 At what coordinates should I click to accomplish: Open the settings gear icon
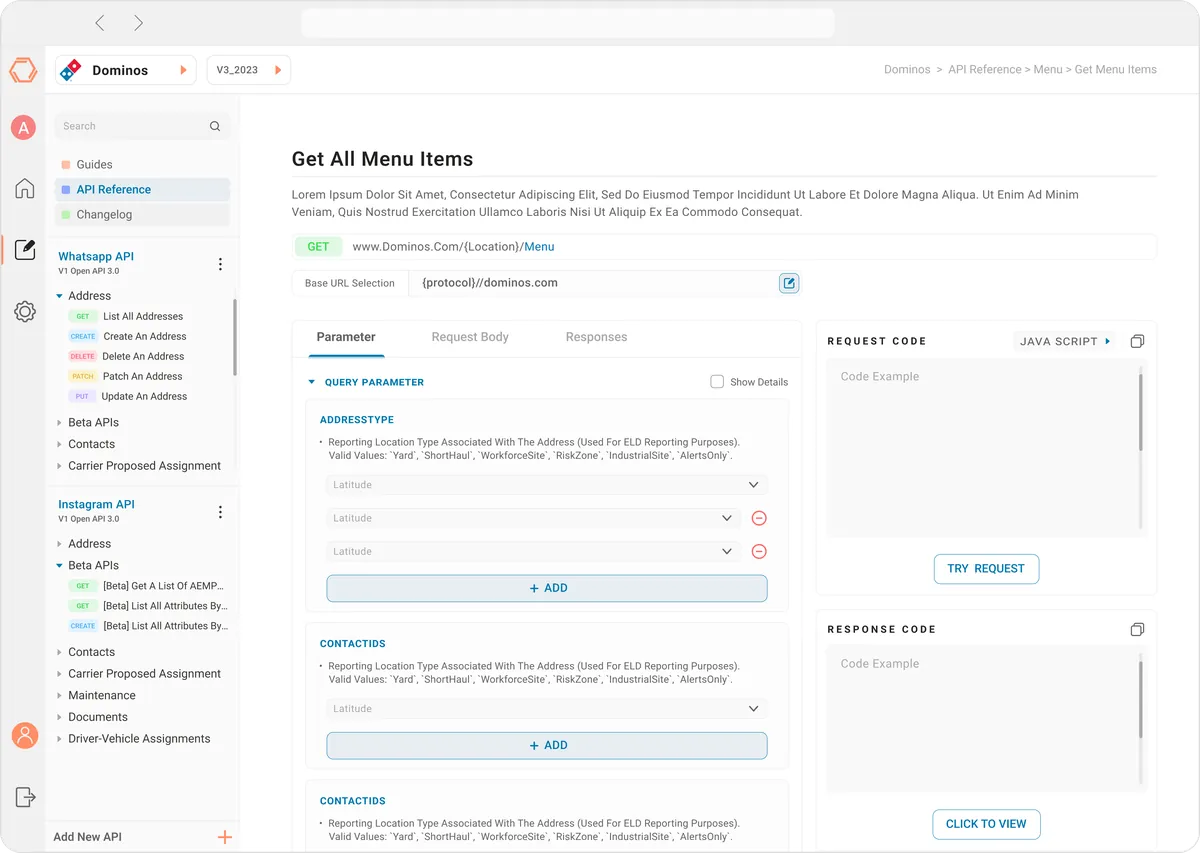25,311
